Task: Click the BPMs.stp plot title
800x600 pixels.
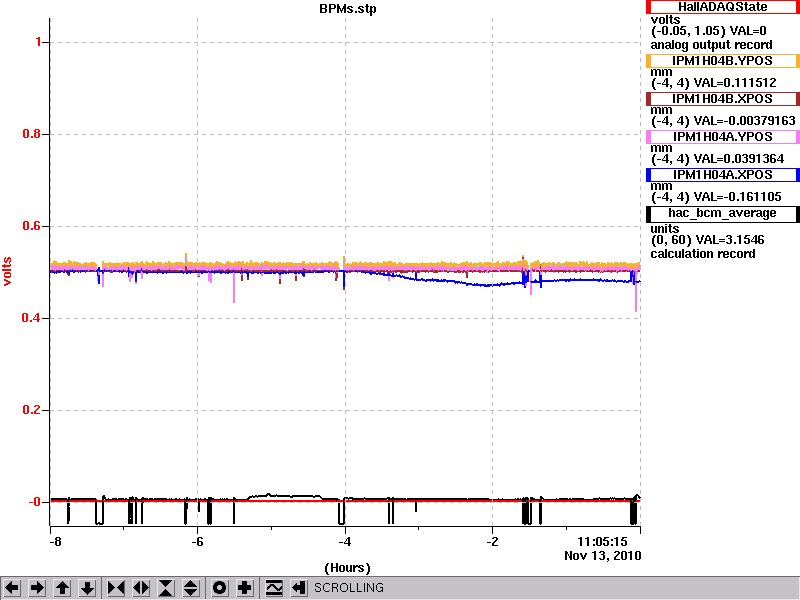Action: [x=348, y=9]
